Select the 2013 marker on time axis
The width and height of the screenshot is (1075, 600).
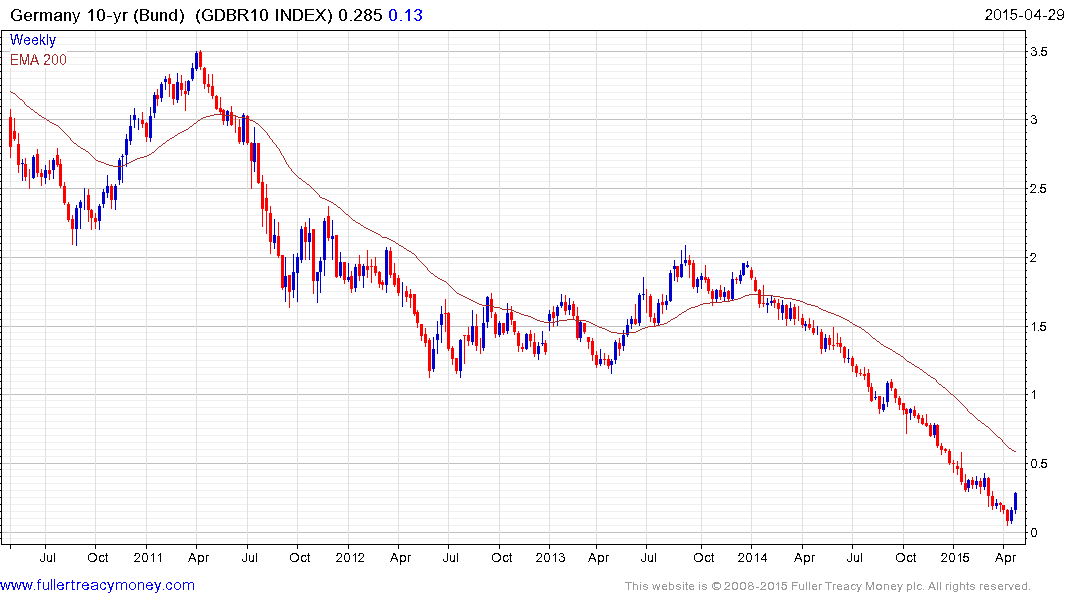click(x=551, y=556)
